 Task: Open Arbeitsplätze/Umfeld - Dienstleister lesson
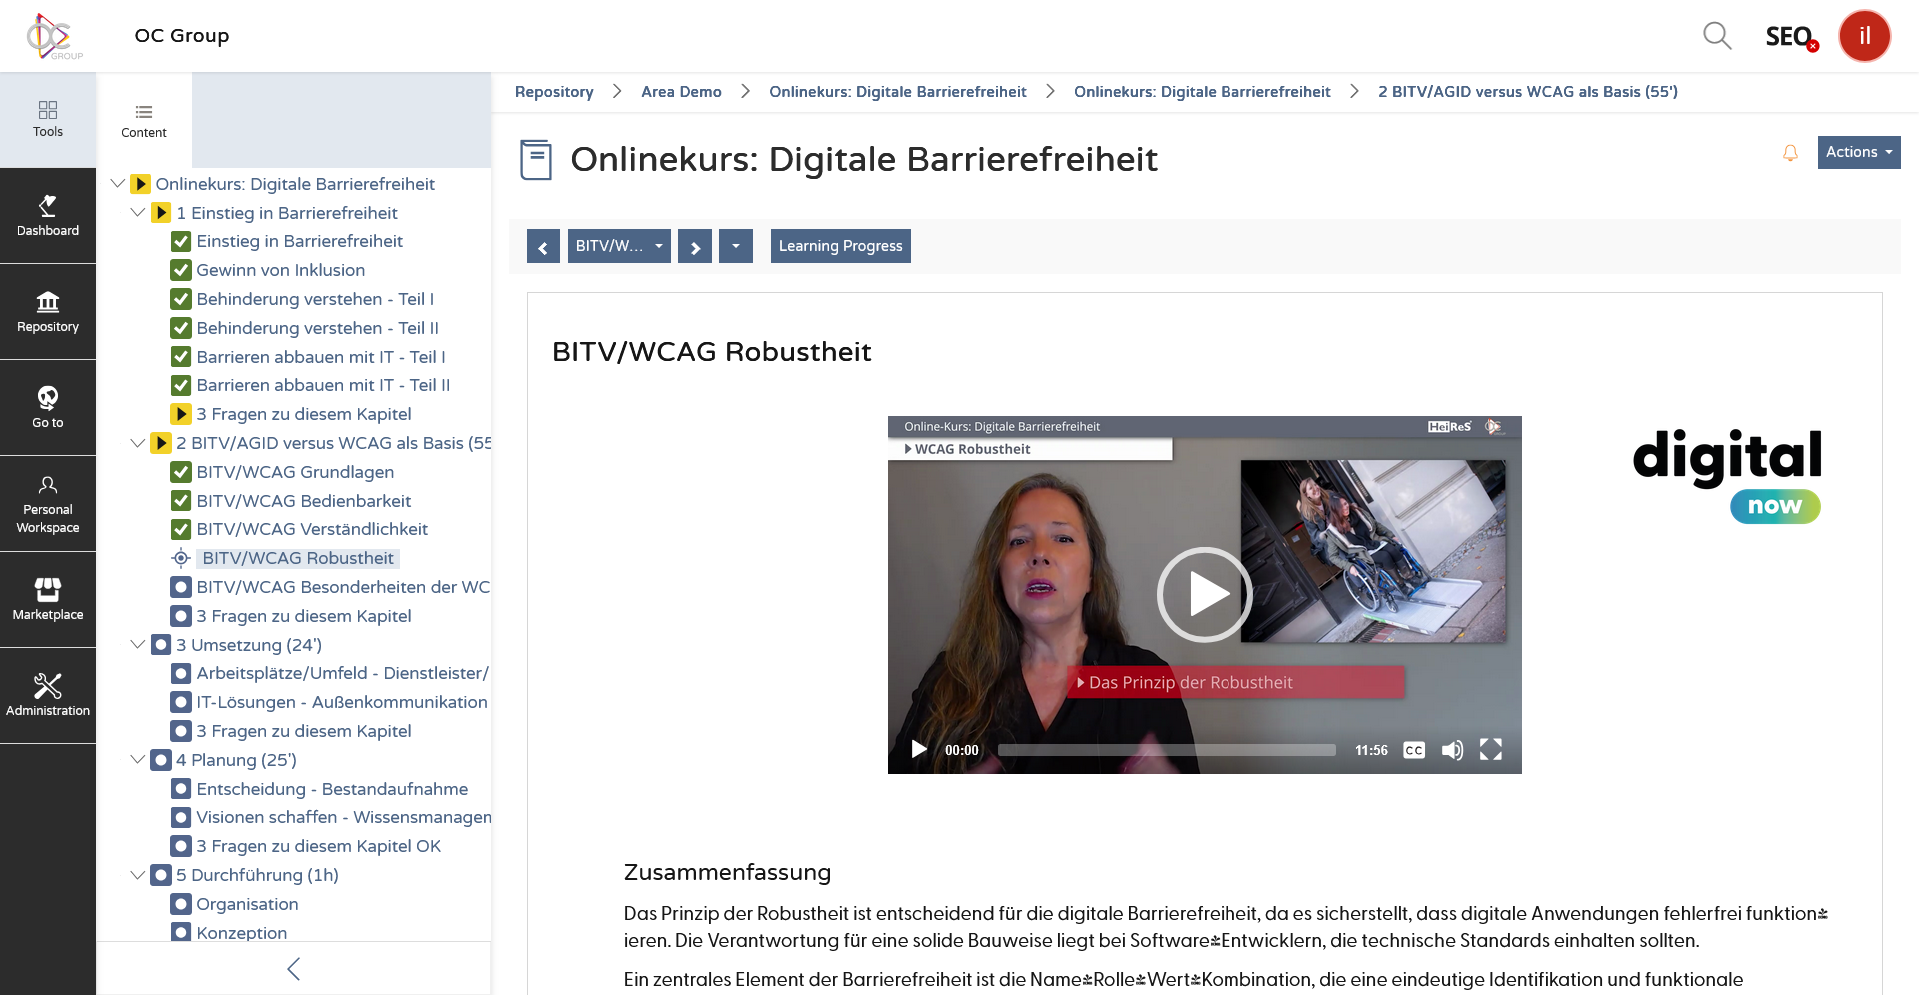click(343, 673)
